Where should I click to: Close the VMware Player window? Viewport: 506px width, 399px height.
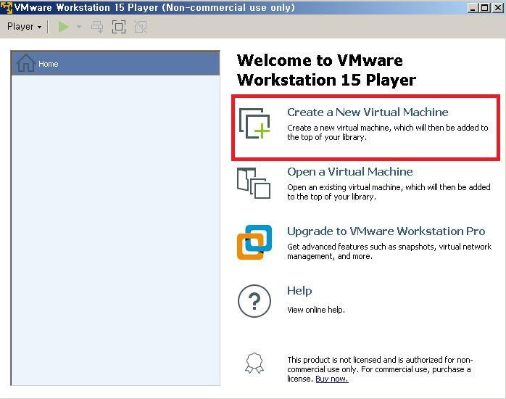[498, 7]
